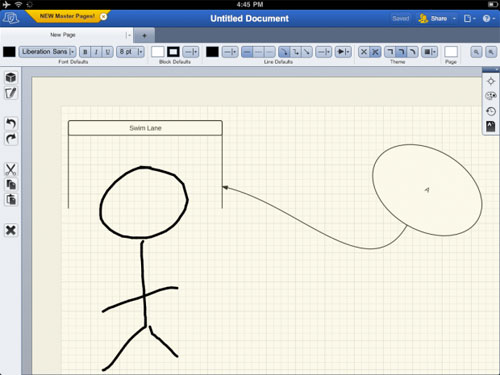Pick the black line color swatch
Screen dimensions: 500x375
click(x=212, y=52)
